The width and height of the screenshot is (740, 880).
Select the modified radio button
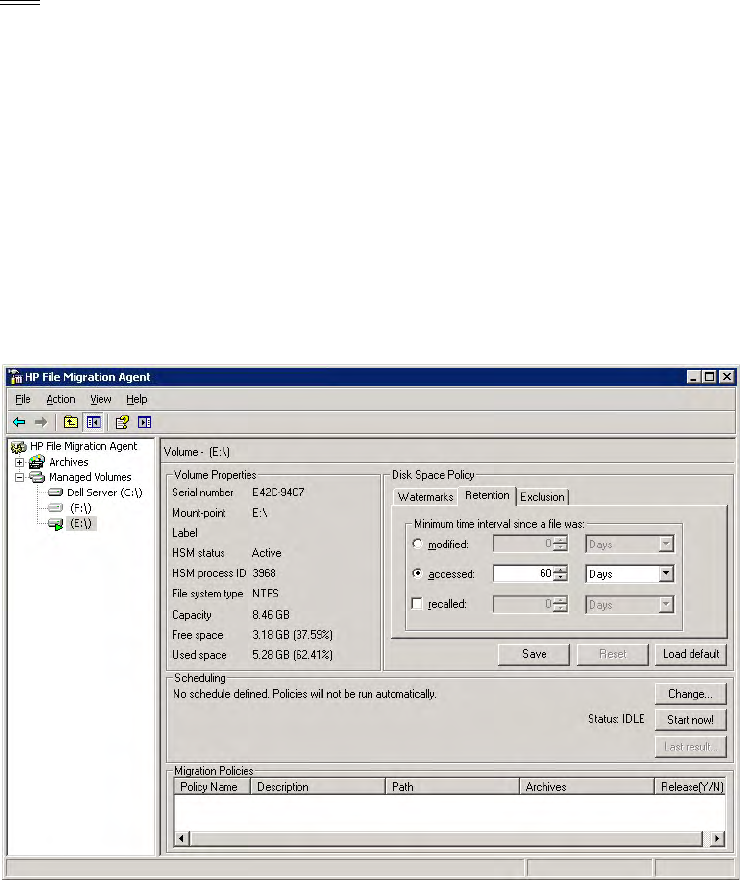click(417, 543)
